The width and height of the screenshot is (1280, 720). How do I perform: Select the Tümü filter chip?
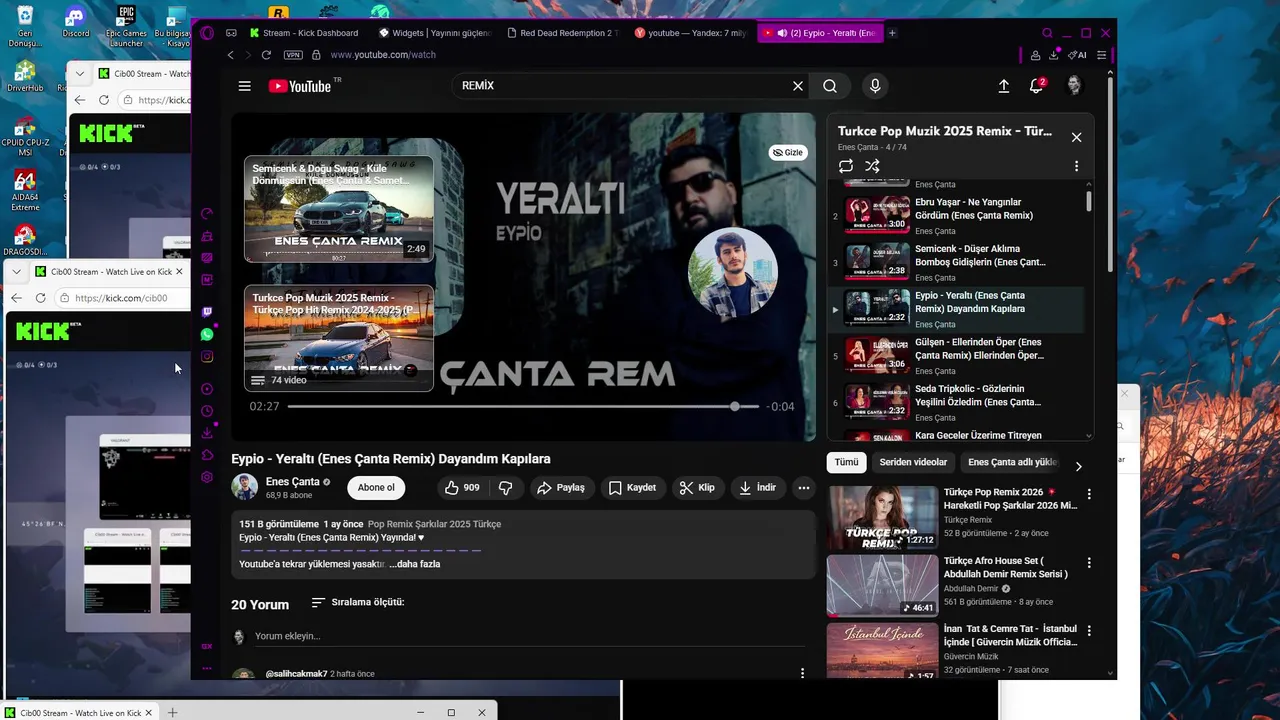coord(846,462)
